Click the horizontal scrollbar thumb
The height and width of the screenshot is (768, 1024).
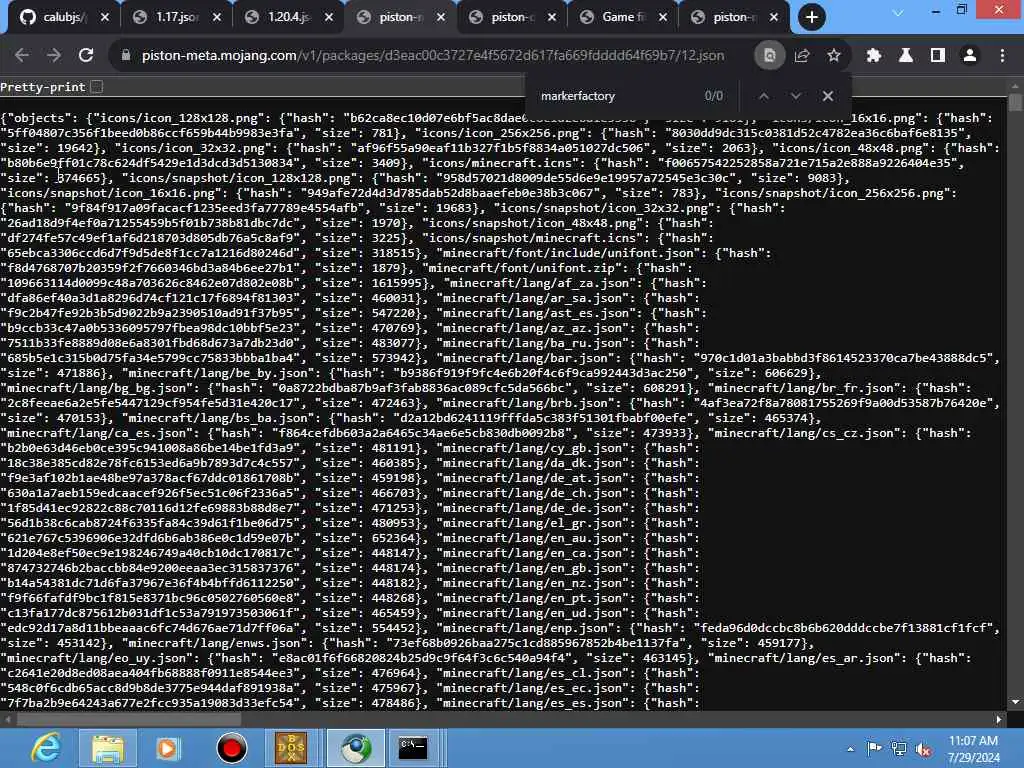point(129,720)
